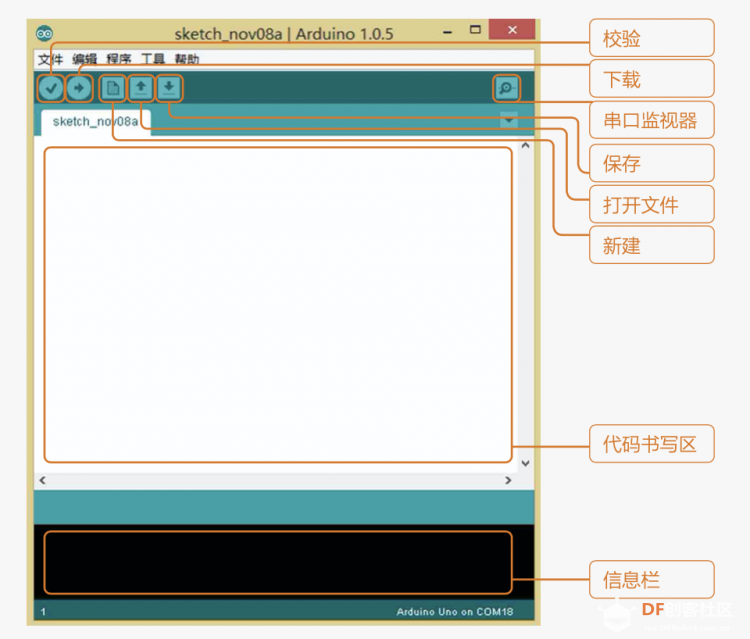Viewport: 750px width, 639px height.
Task: Click the Verify checkmark toolbar icon
Action: (51, 88)
